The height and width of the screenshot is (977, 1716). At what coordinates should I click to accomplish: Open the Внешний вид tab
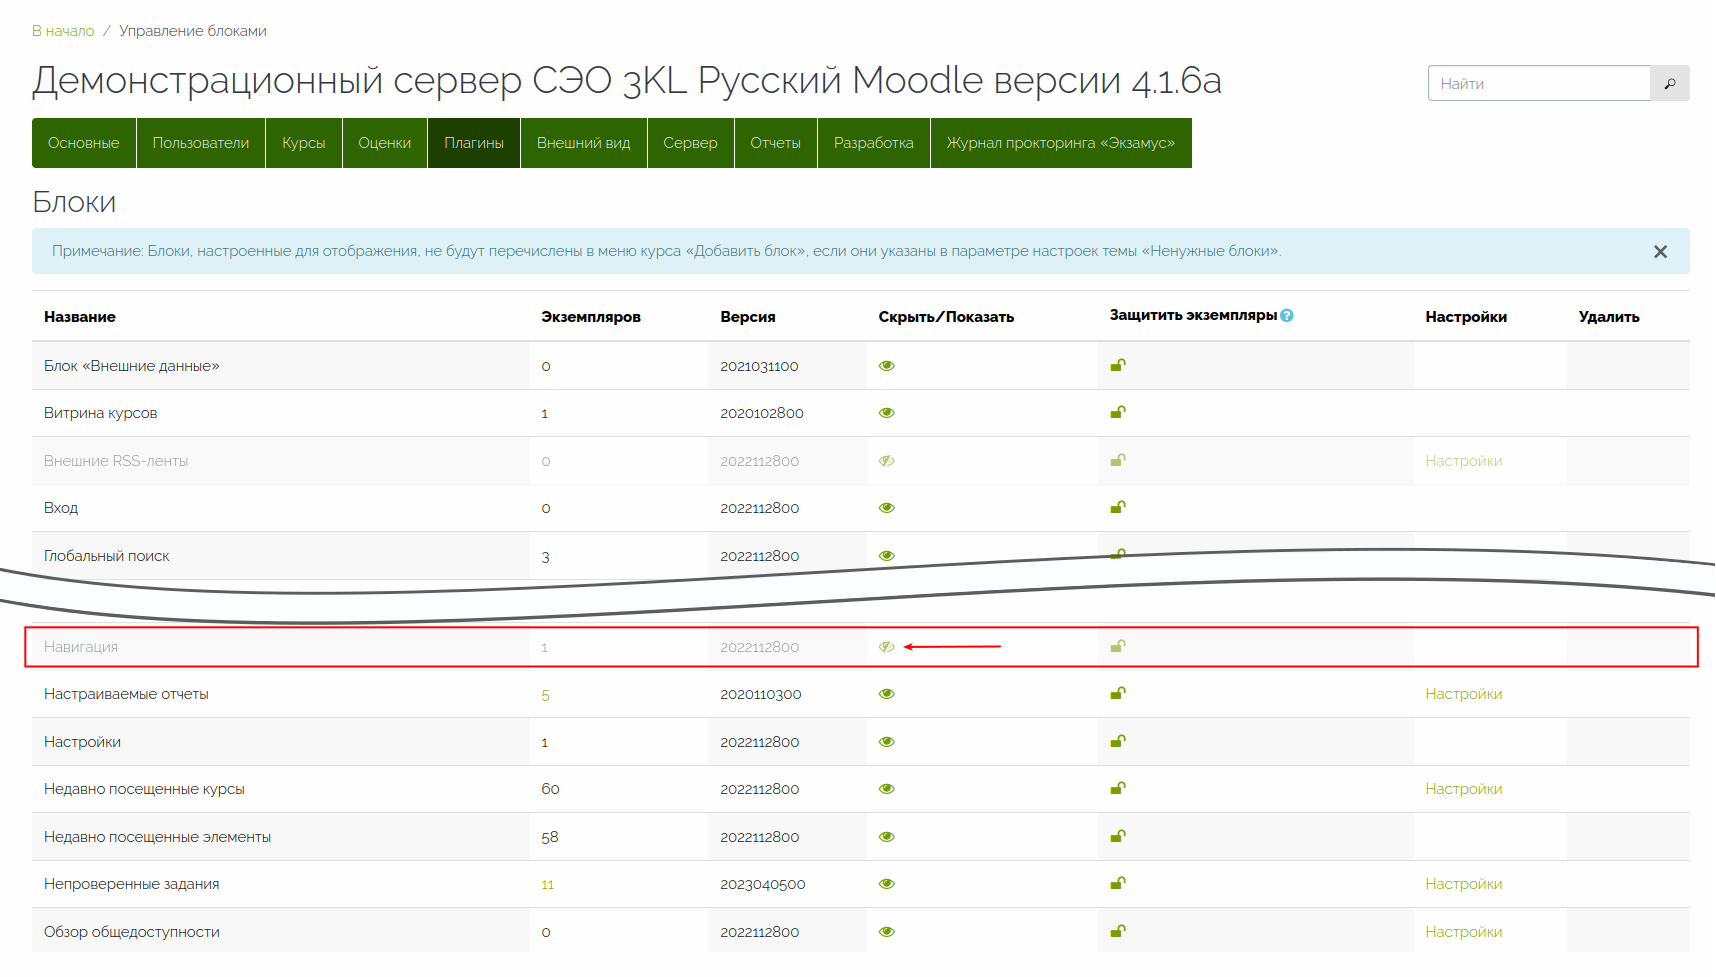click(584, 143)
